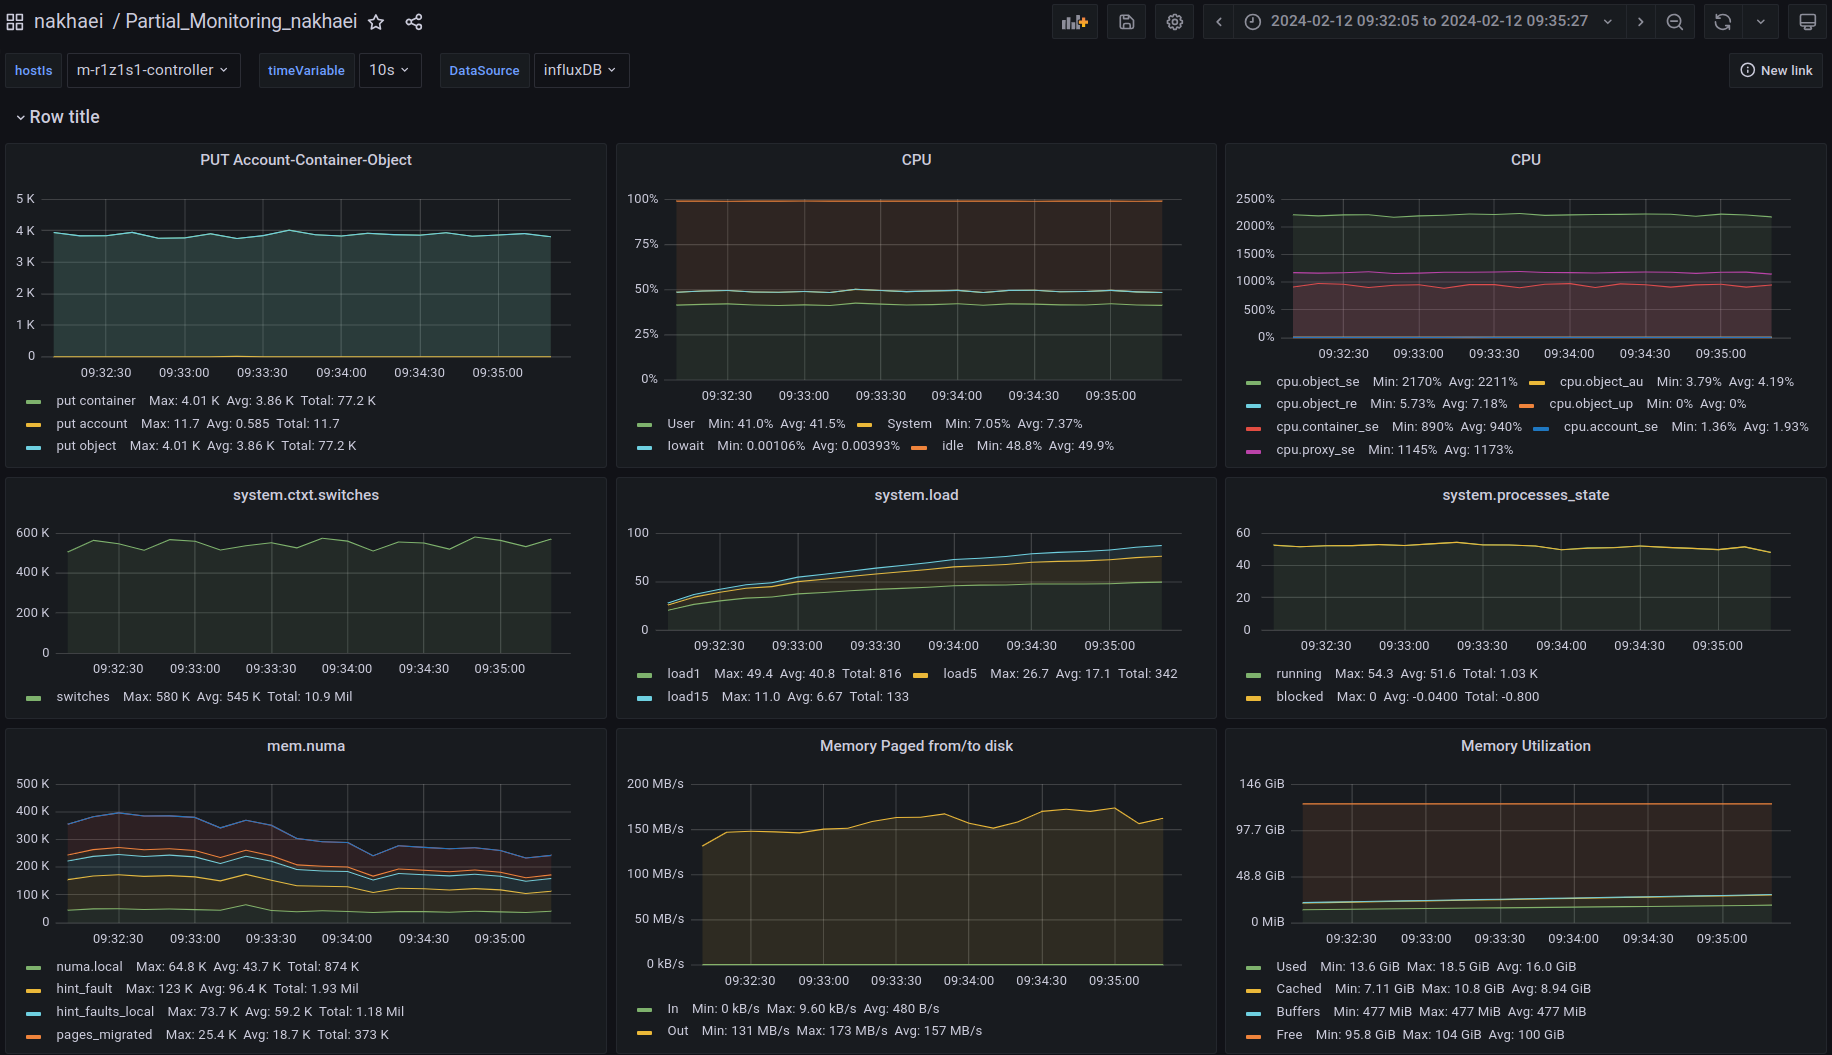Toggle the put container series legend

[95, 401]
